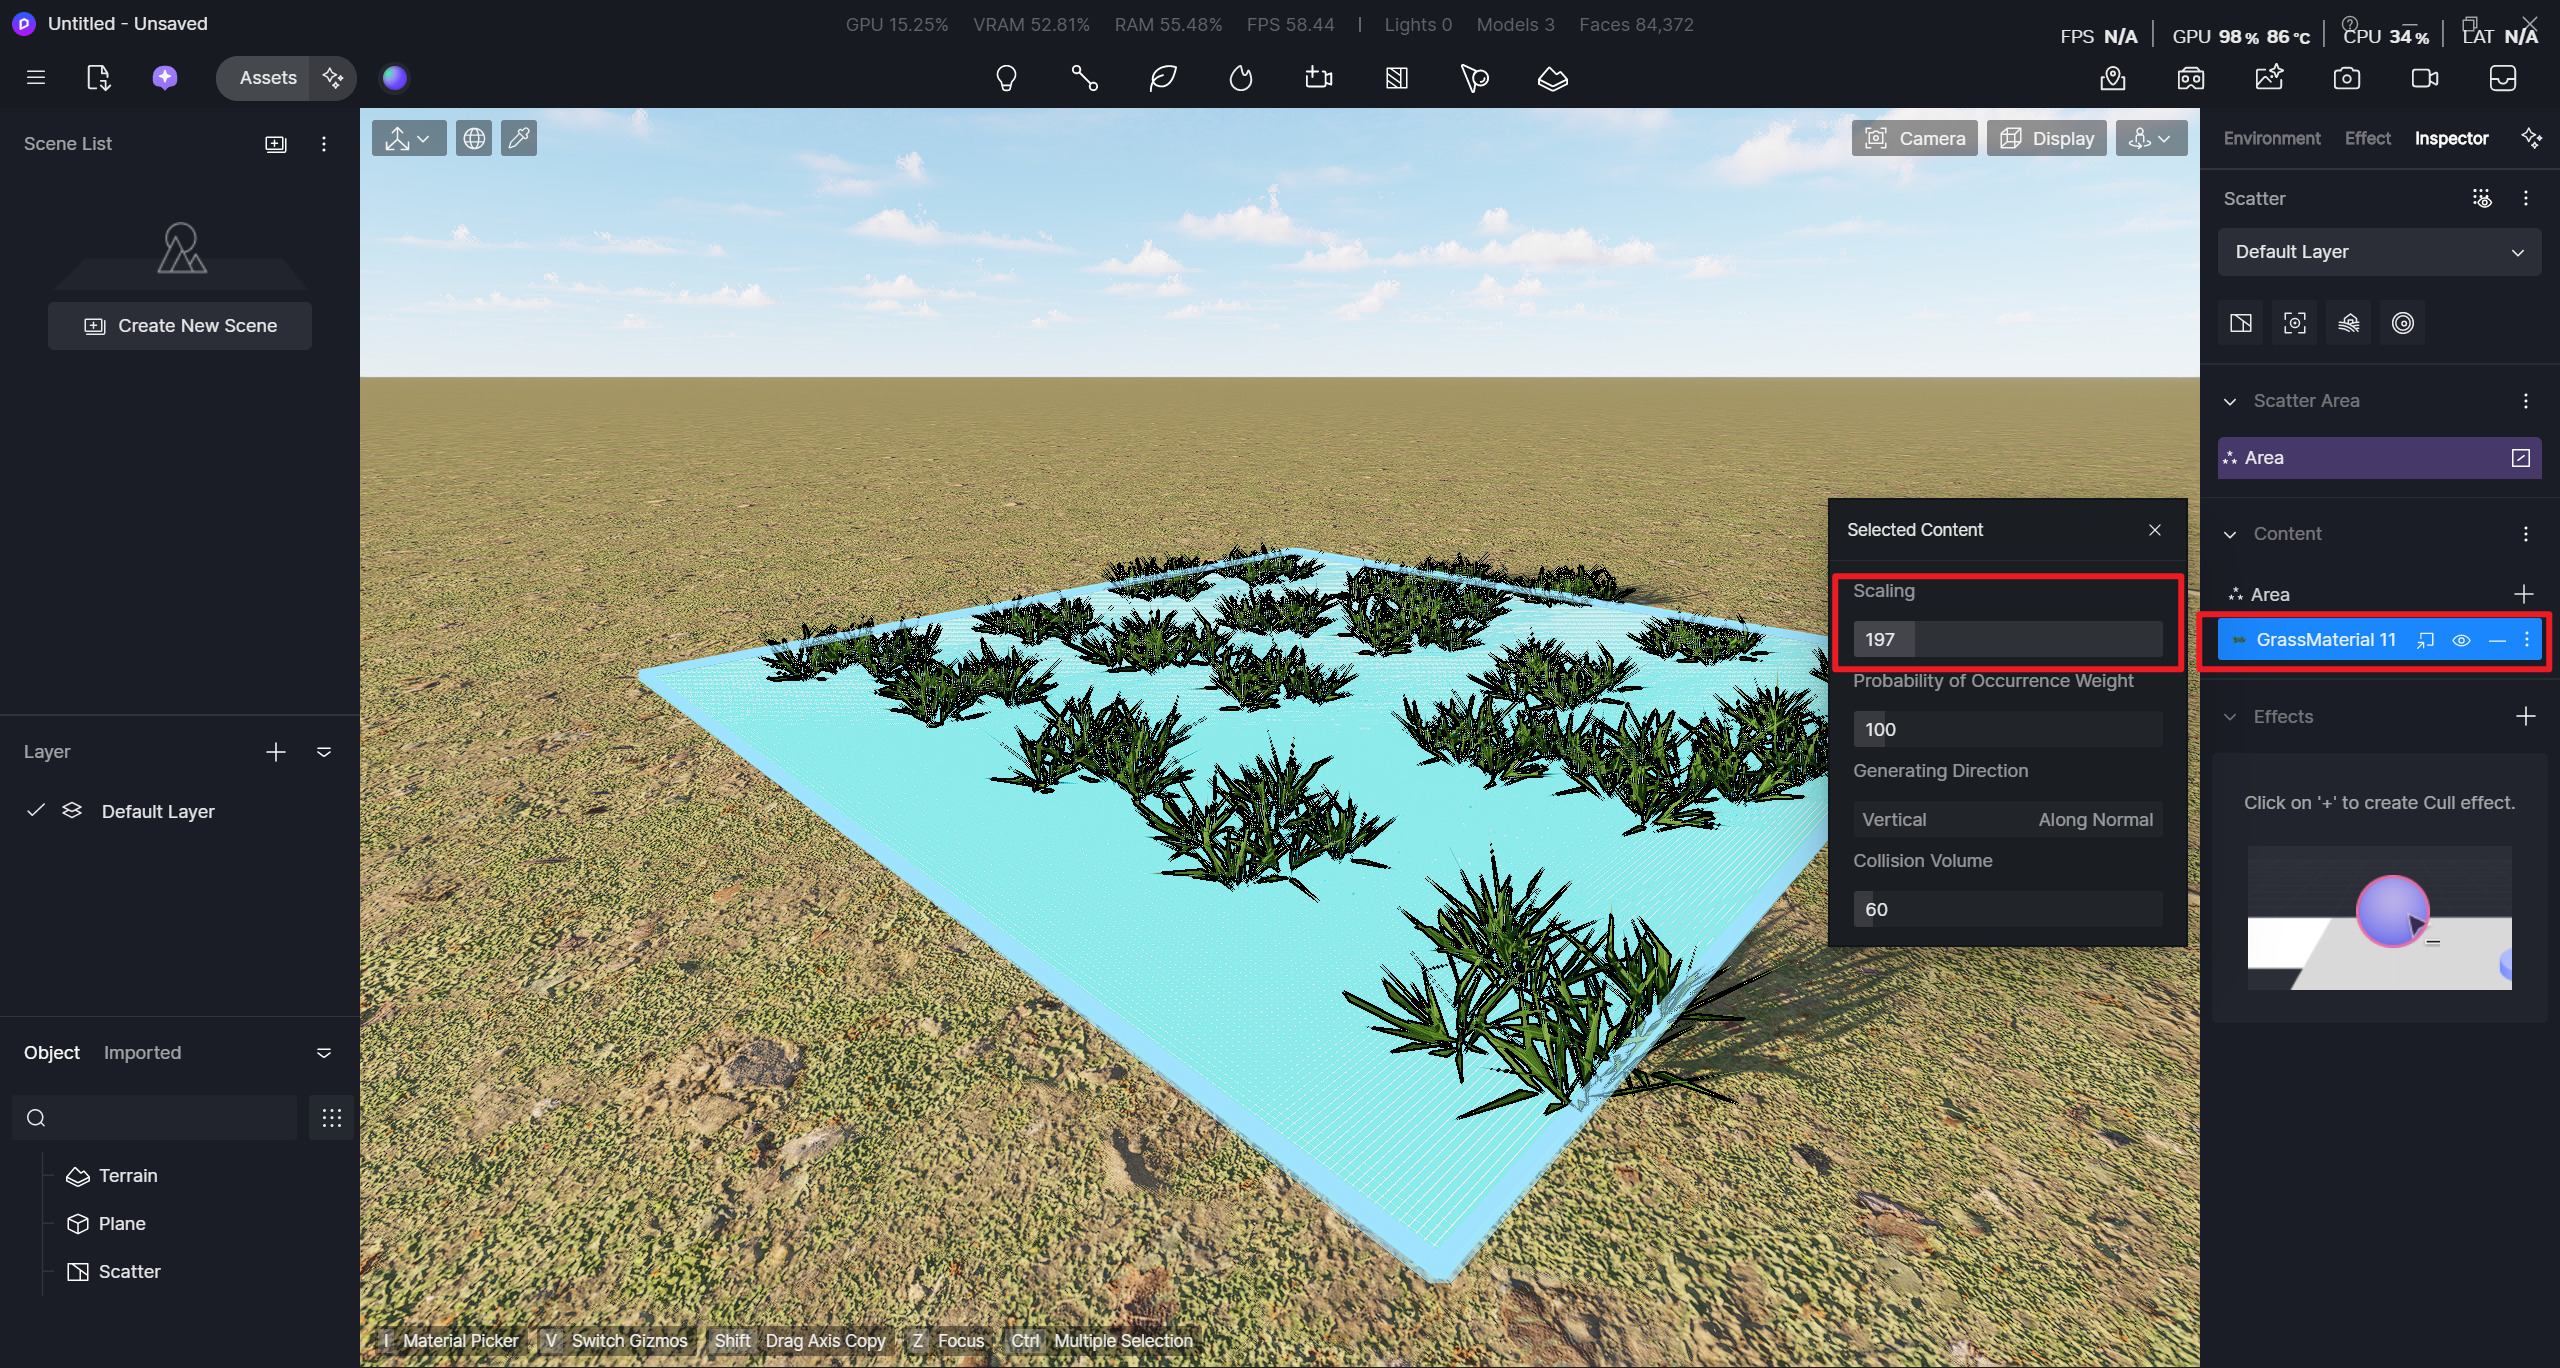Open the Default Layer dropdown in Scatter

pos(2378,252)
